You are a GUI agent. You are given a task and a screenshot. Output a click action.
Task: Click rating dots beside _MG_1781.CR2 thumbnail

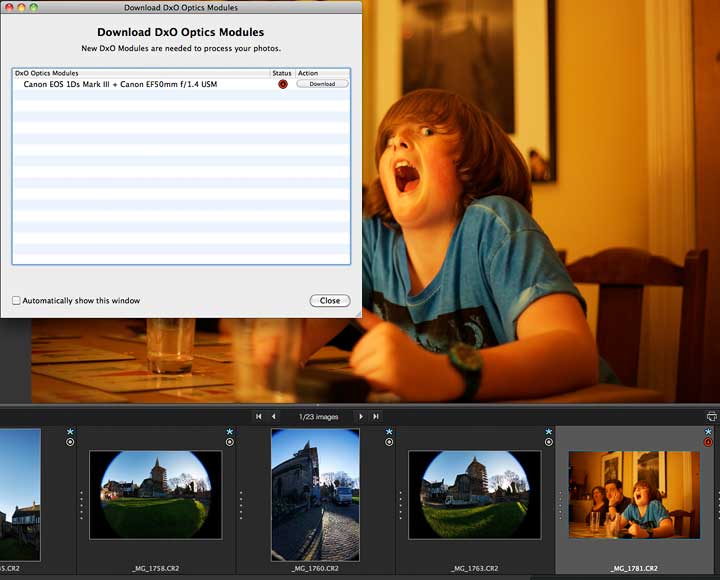tap(560, 506)
